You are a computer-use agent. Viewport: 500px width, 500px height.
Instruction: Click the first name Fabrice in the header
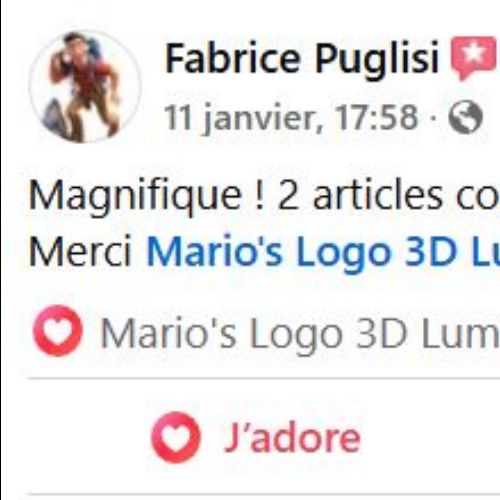(x=233, y=57)
